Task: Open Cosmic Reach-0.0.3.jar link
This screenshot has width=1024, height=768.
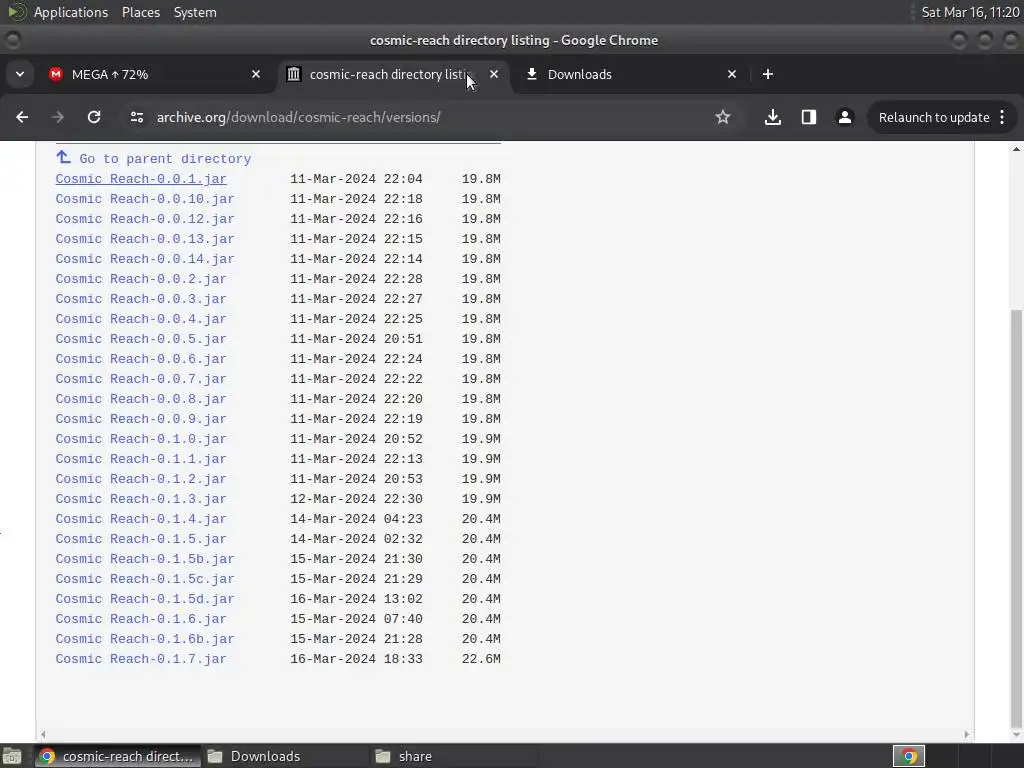Action: pyautogui.click(x=141, y=299)
